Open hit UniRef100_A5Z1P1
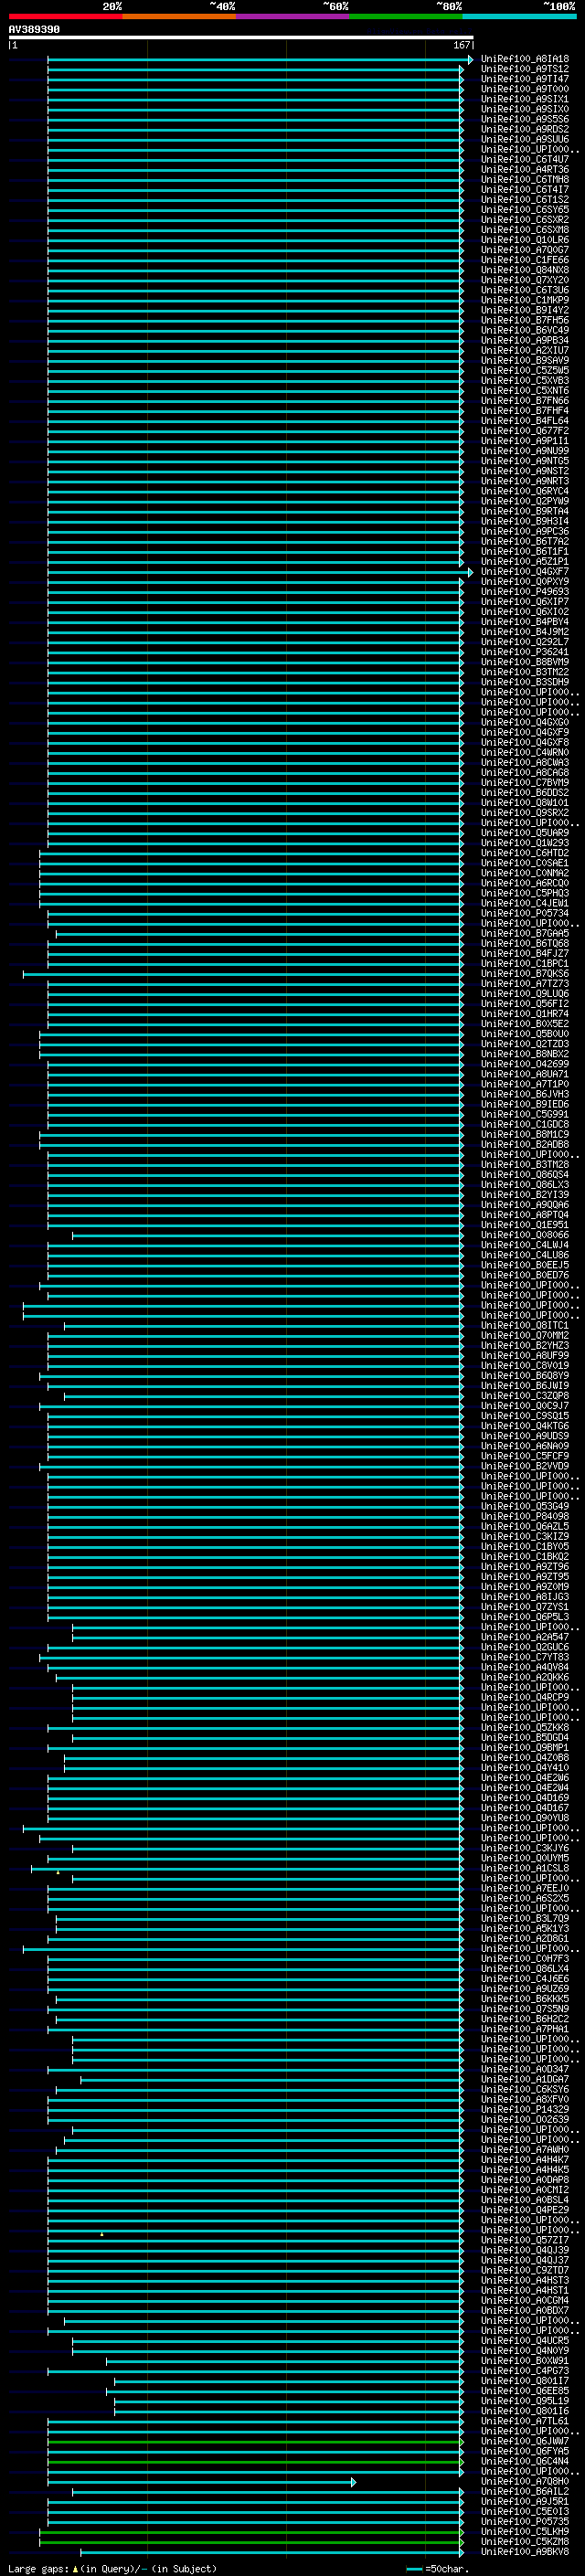This screenshot has height=2576, width=585. pyautogui.click(x=524, y=561)
